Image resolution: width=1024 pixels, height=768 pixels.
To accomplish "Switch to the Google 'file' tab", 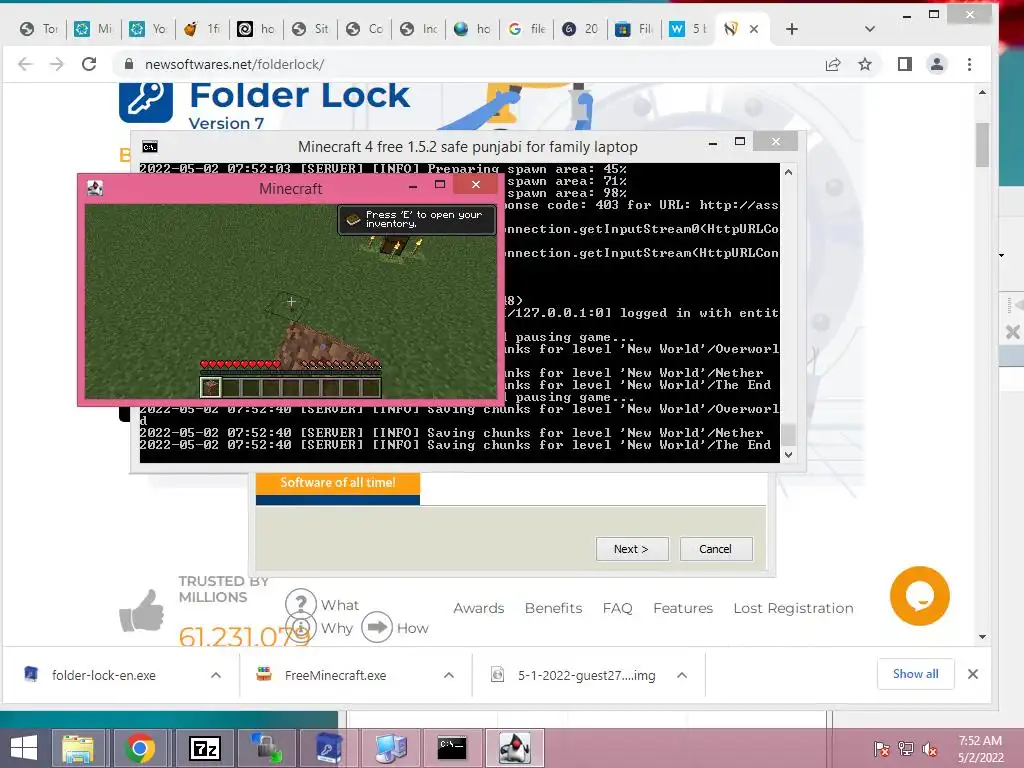I will pyautogui.click(x=526, y=29).
